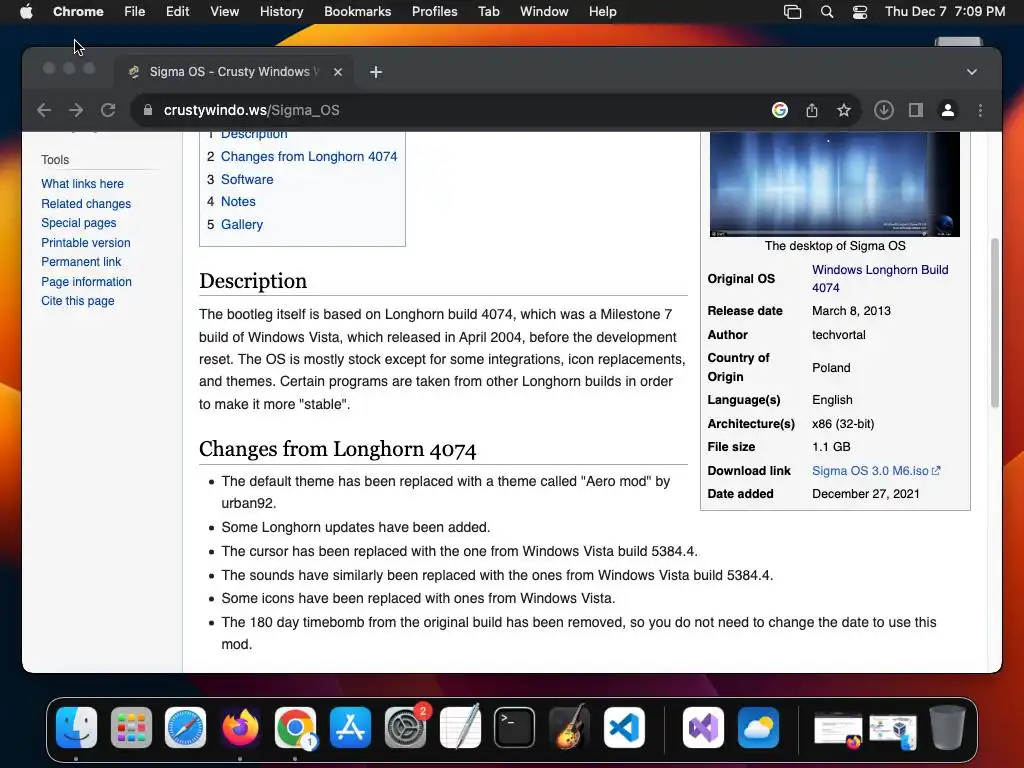Open Google icon in the address bar
Screen dimensions: 1024x768
click(780, 110)
